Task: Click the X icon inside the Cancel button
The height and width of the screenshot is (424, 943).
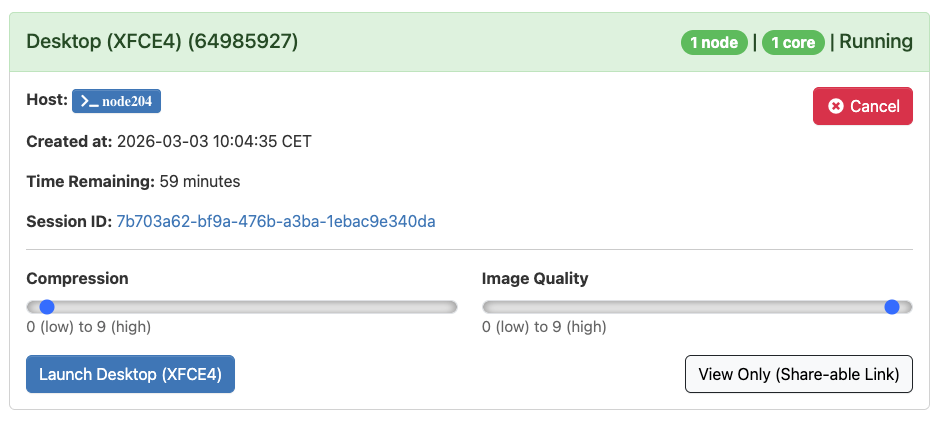Action: coord(836,106)
